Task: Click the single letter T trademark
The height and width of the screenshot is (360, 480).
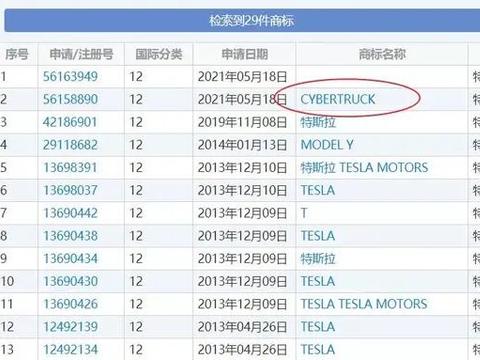Action: click(304, 213)
